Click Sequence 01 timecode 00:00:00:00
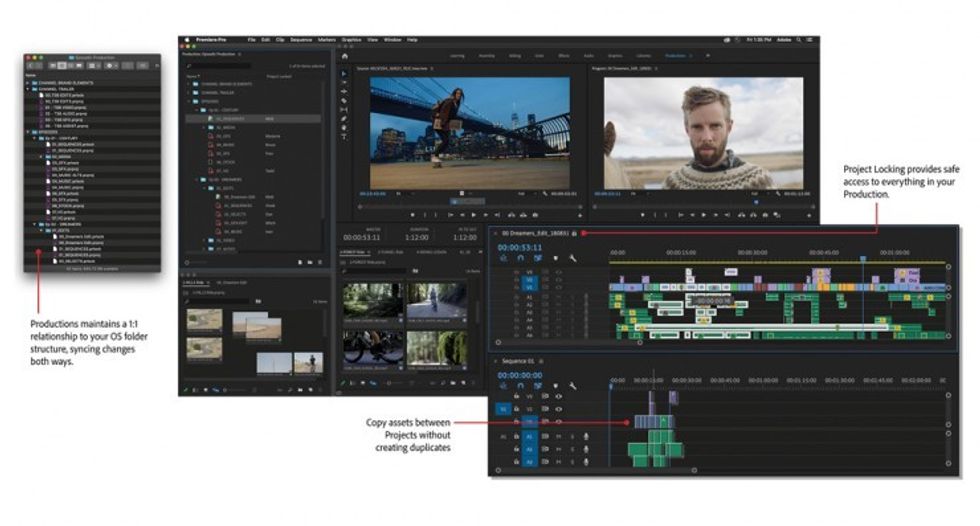Screen dimensions: 980x526 [x=519, y=375]
